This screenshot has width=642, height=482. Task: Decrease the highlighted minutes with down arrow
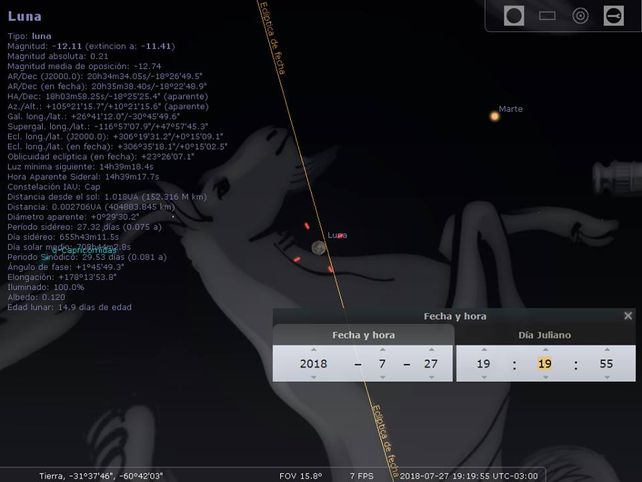(545, 377)
